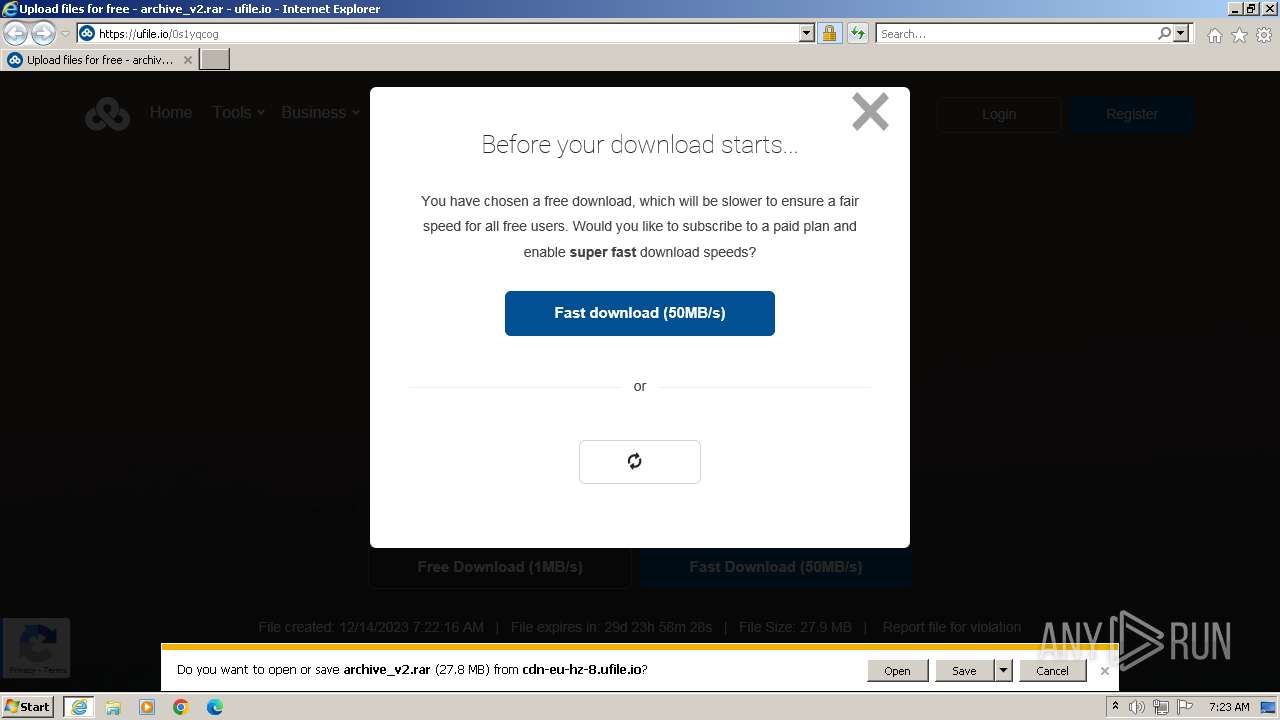This screenshot has height=720, width=1280.
Task: Click the Register button
Action: 1132,114
